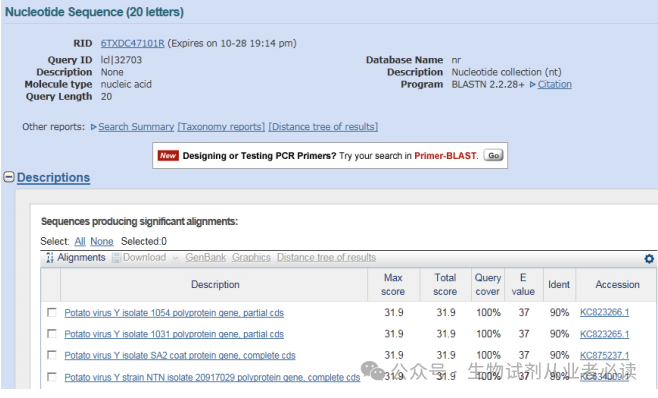Viewport: 658px width, 398px height.
Task: Open RID link 6TXDC47101R
Action: point(132,43)
